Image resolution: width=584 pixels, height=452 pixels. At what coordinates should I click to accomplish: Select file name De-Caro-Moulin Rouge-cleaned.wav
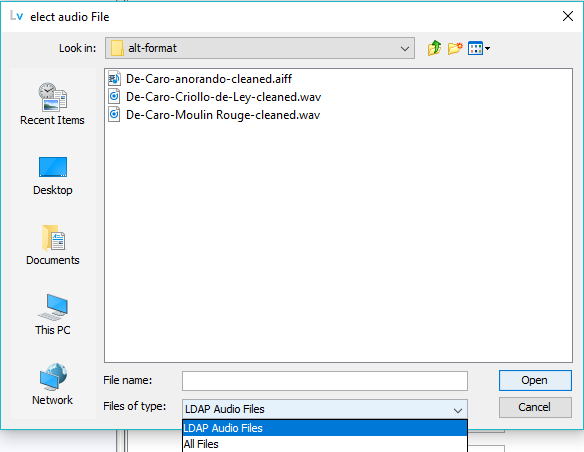223,115
